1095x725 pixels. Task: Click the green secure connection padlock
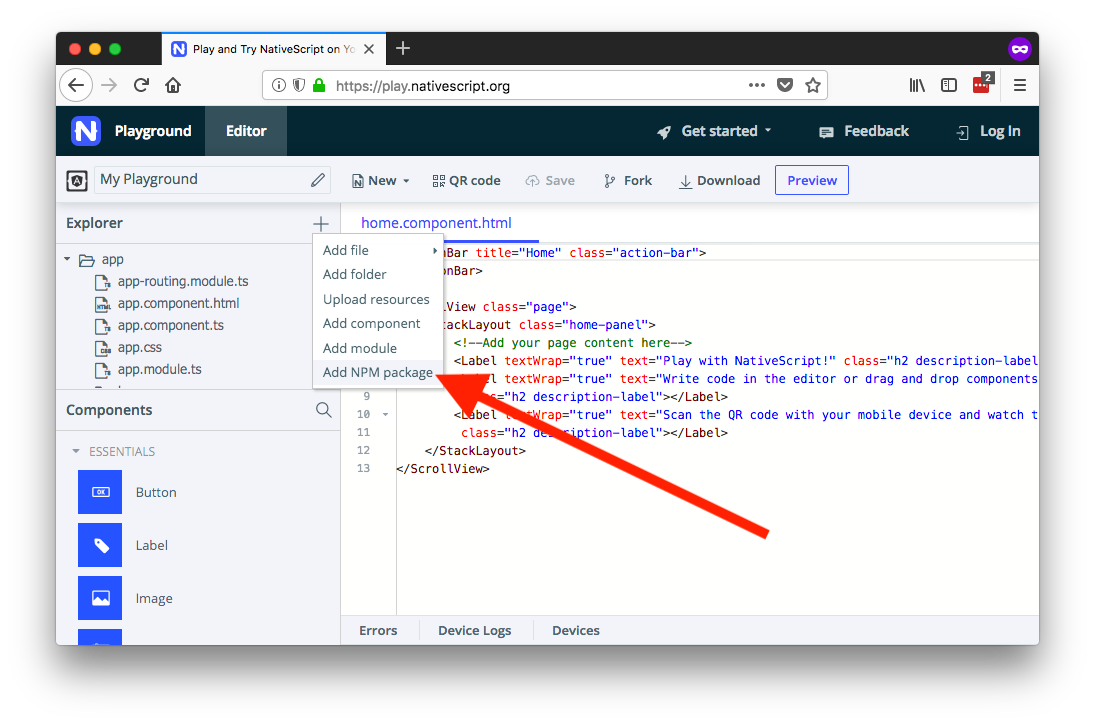pyautogui.click(x=319, y=85)
